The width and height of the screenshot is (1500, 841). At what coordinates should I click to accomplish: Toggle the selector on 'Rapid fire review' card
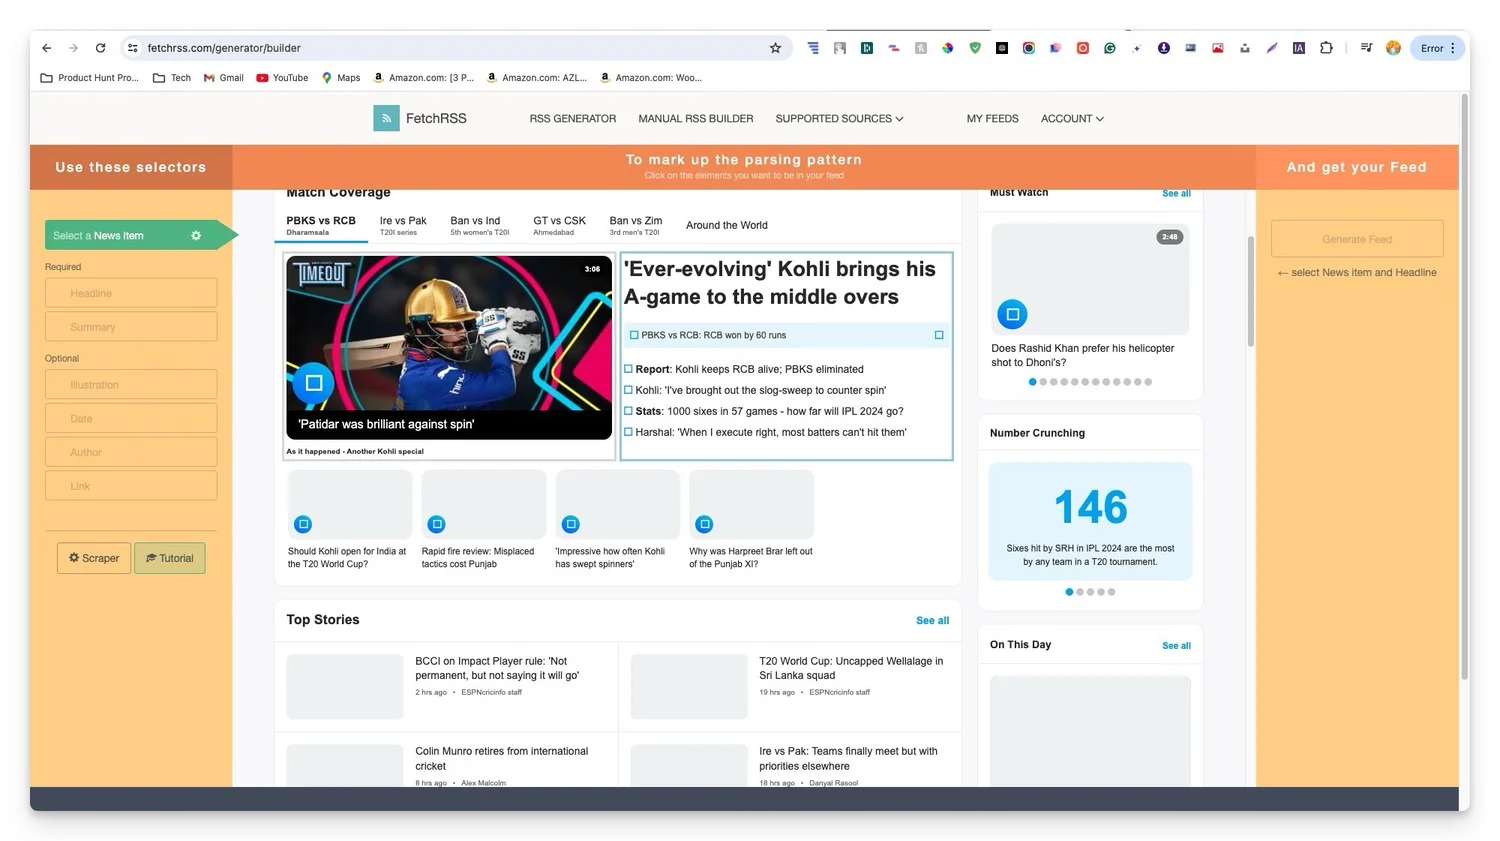tap(437, 524)
